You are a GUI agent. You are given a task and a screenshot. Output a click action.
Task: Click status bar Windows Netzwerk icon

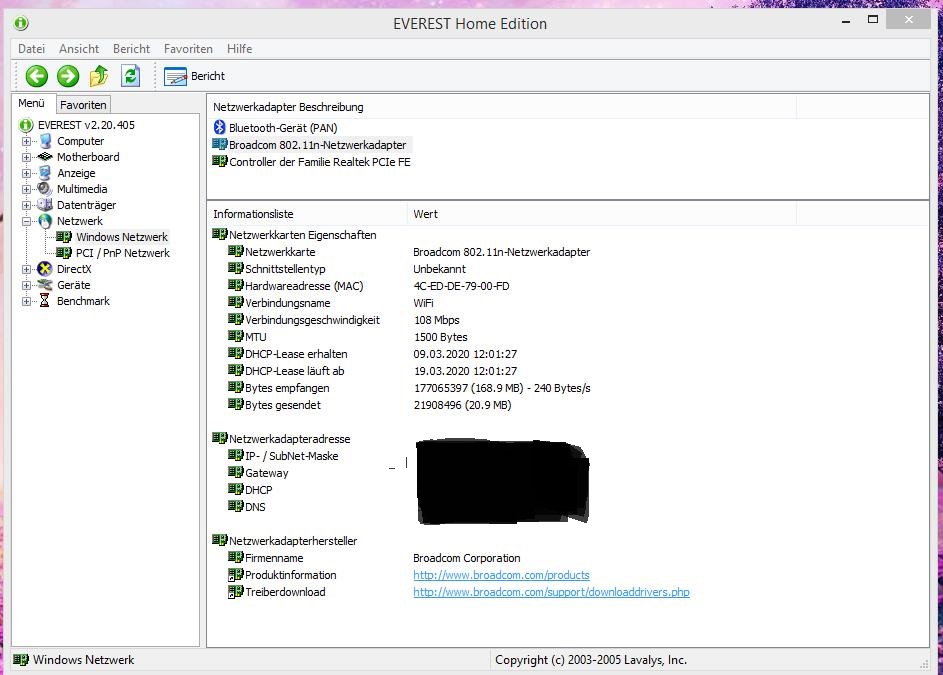click(21, 660)
